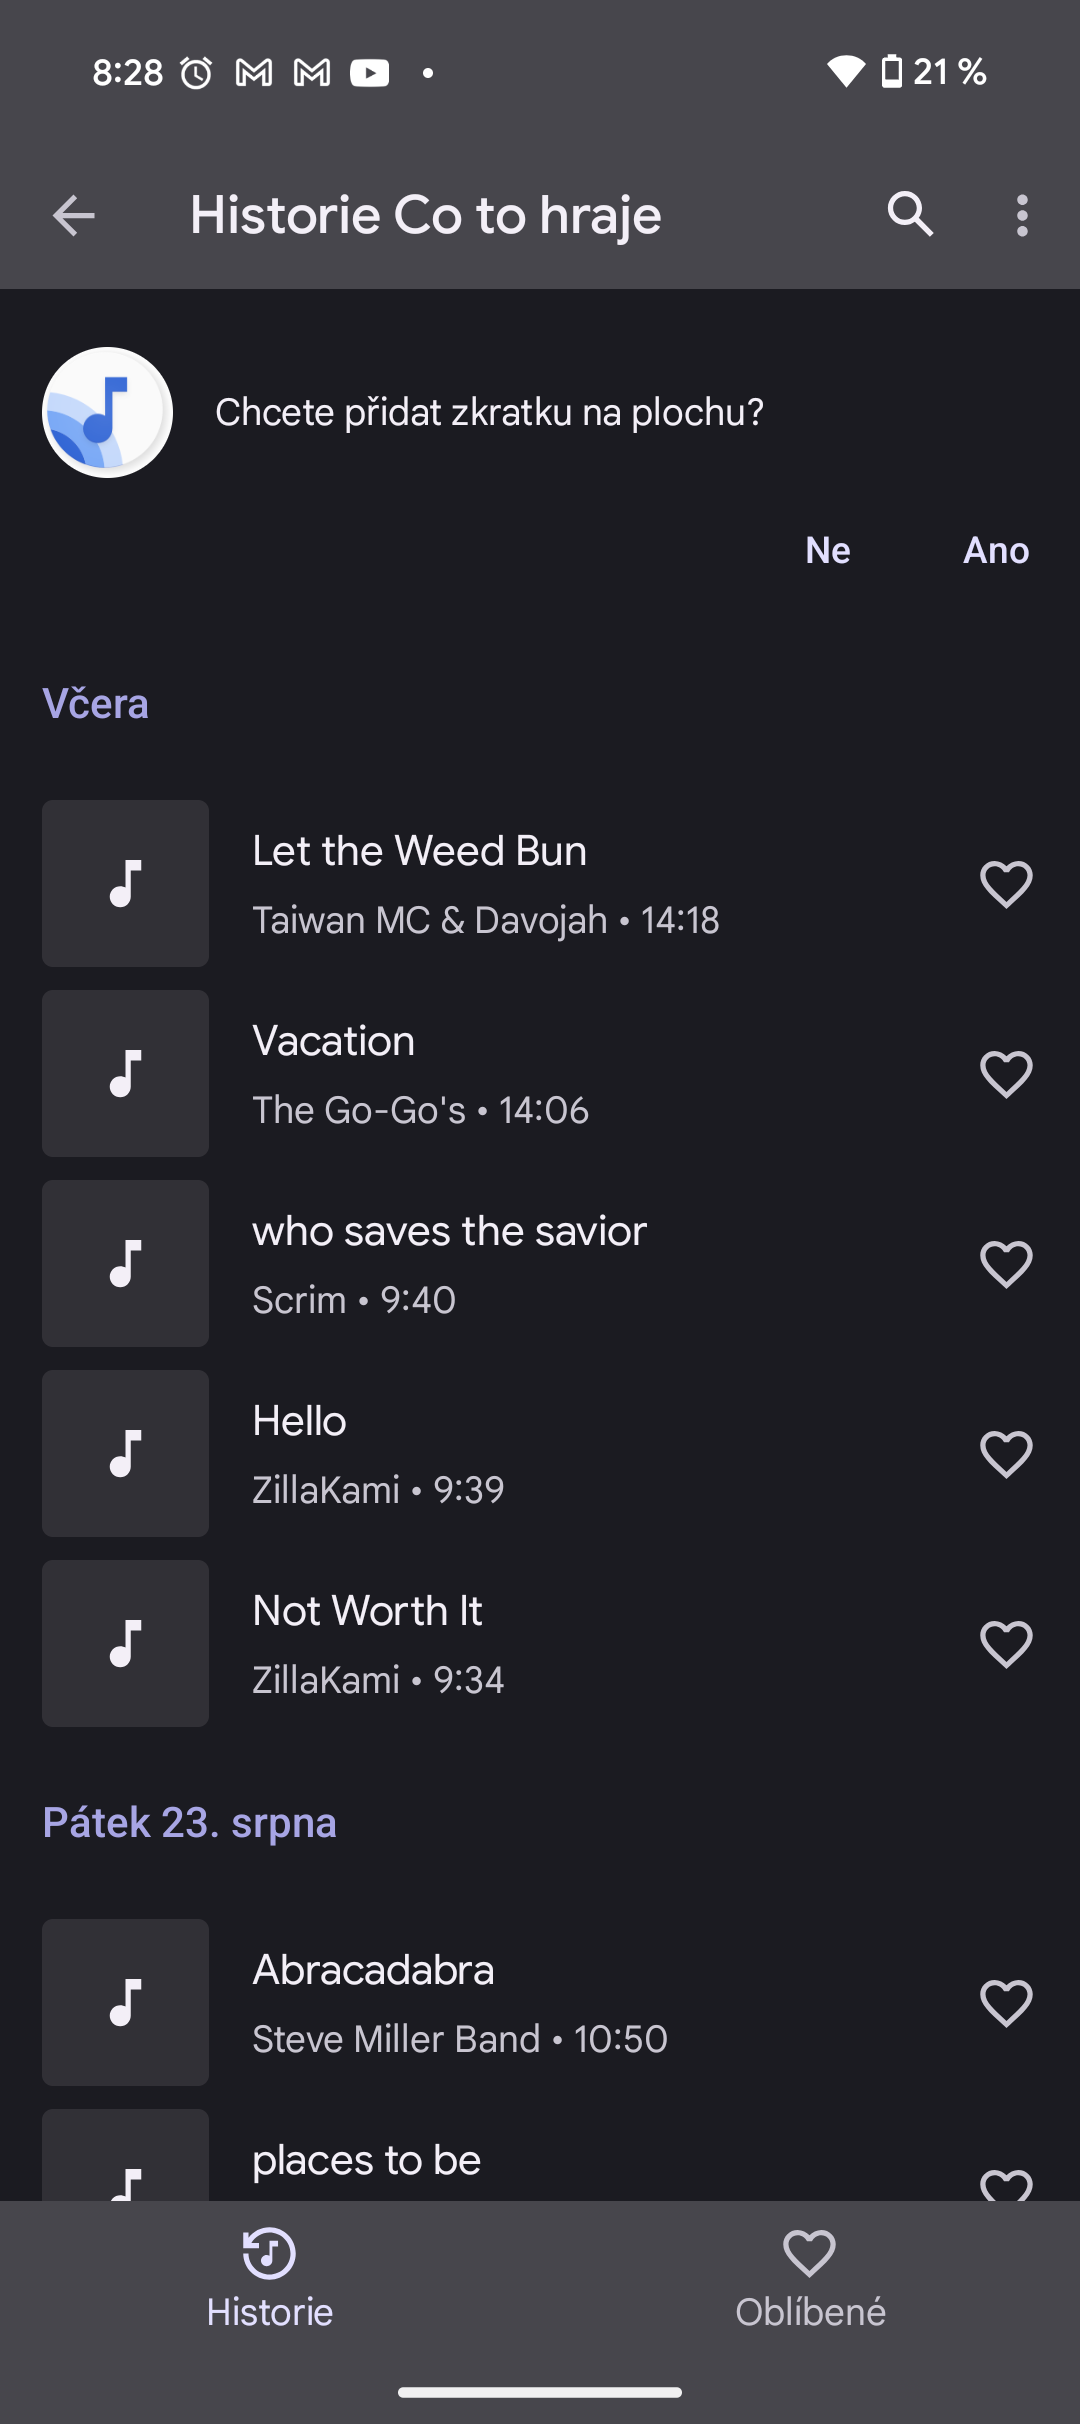The width and height of the screenshot is (1080, 2424).
Task: Tap the back arrow in header
Action: (74, 215)
